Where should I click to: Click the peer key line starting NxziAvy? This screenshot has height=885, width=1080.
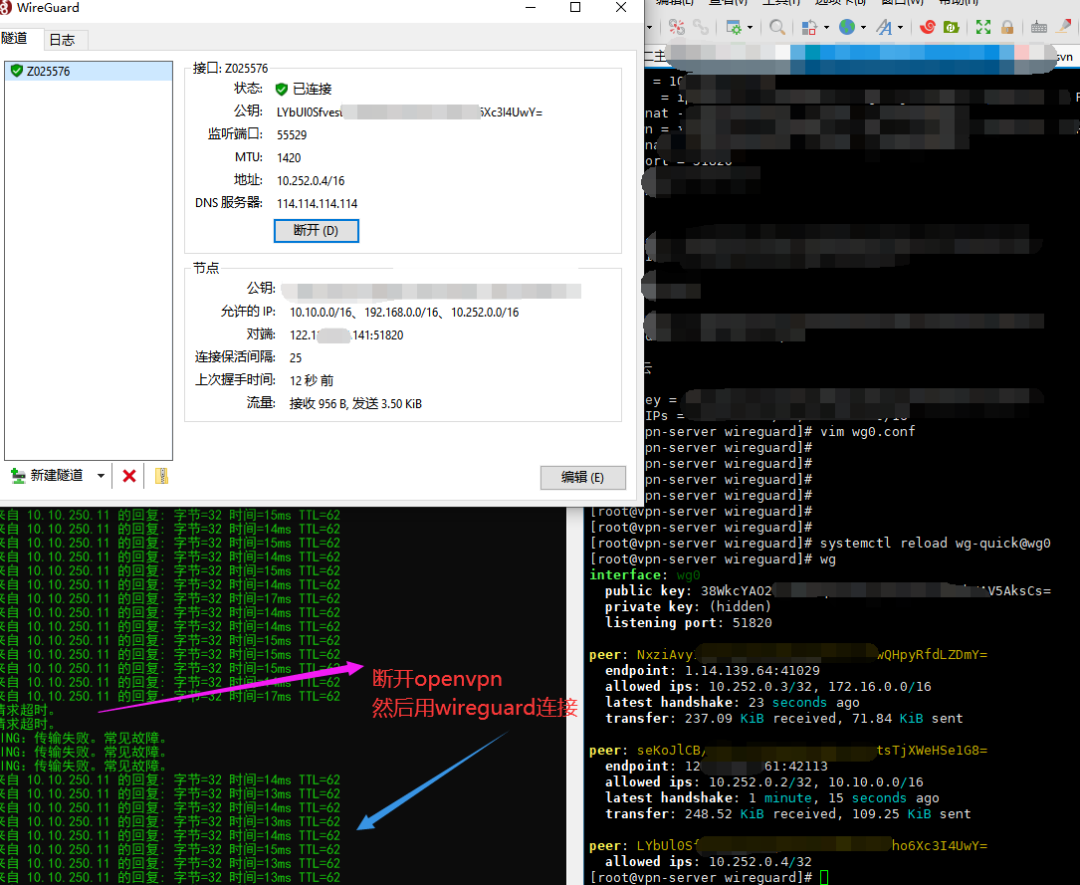(x=788, y=655)
